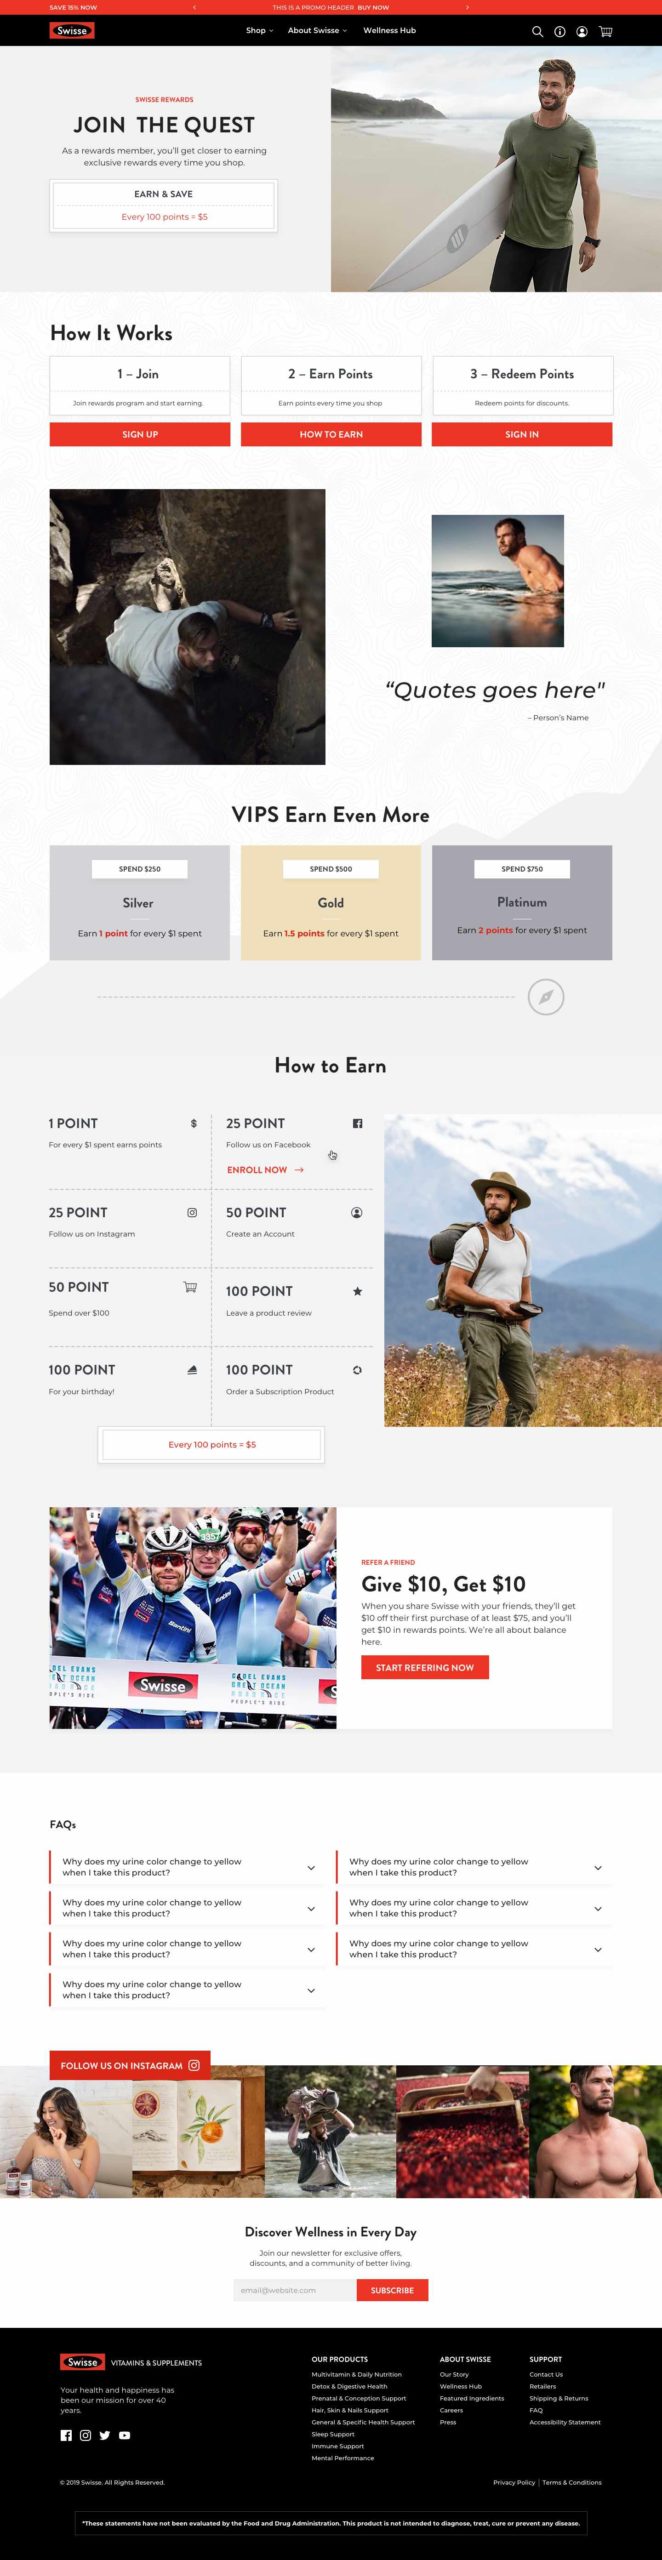
Task: Expand the first FAQ question chevron
Action: coord(311,1867)
